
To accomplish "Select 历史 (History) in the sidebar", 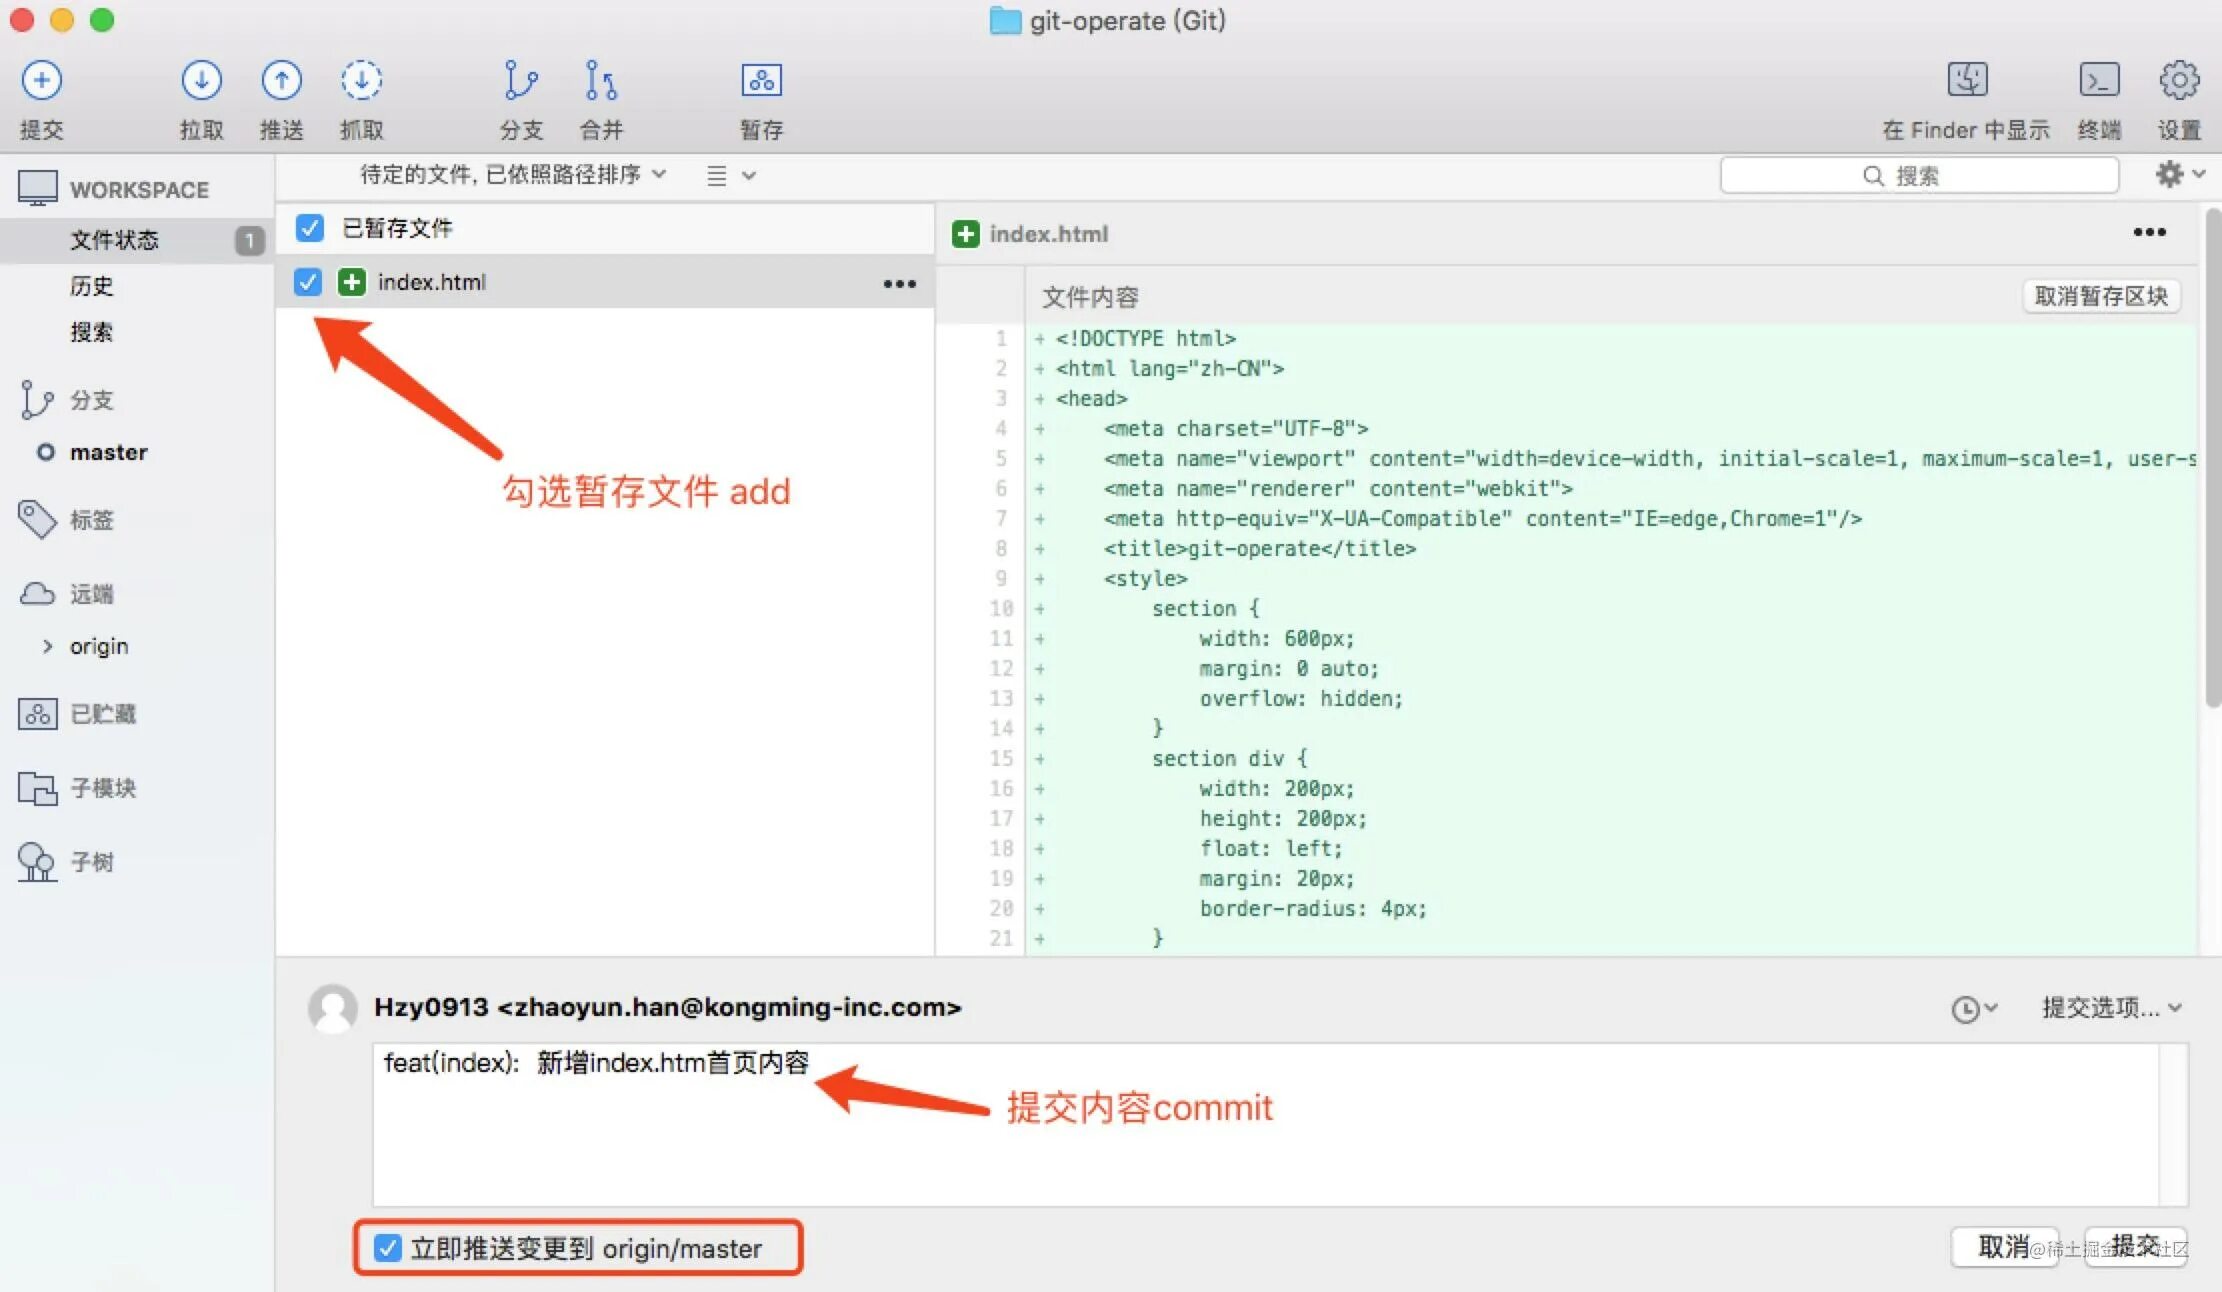I will pyautogui.click(x=92, y=286).
